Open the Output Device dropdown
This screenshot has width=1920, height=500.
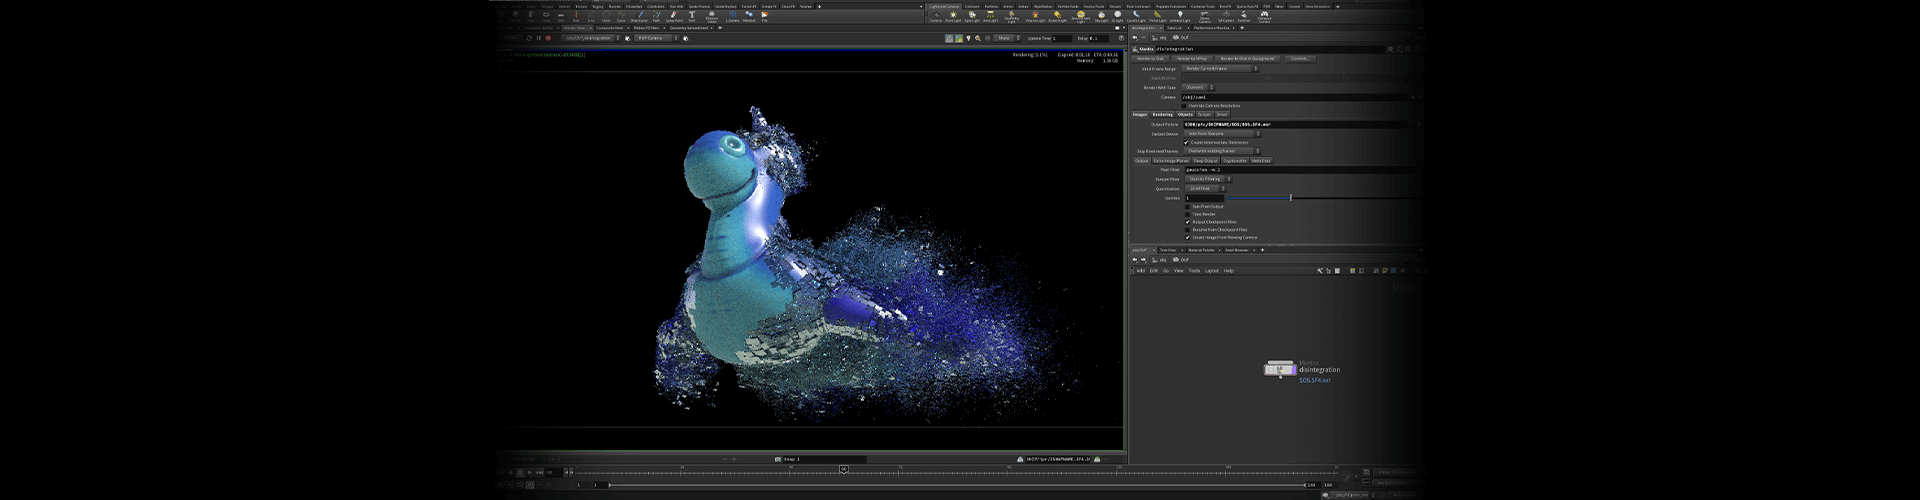point(1222,134)
